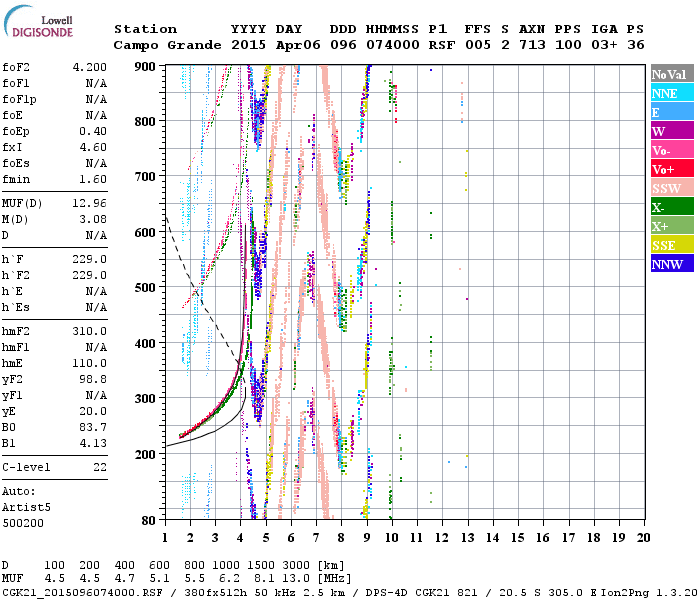700x600 pixels.
Task: Click the day-of-year value 096
Action: pyautogui.click(x=343, y=45)
